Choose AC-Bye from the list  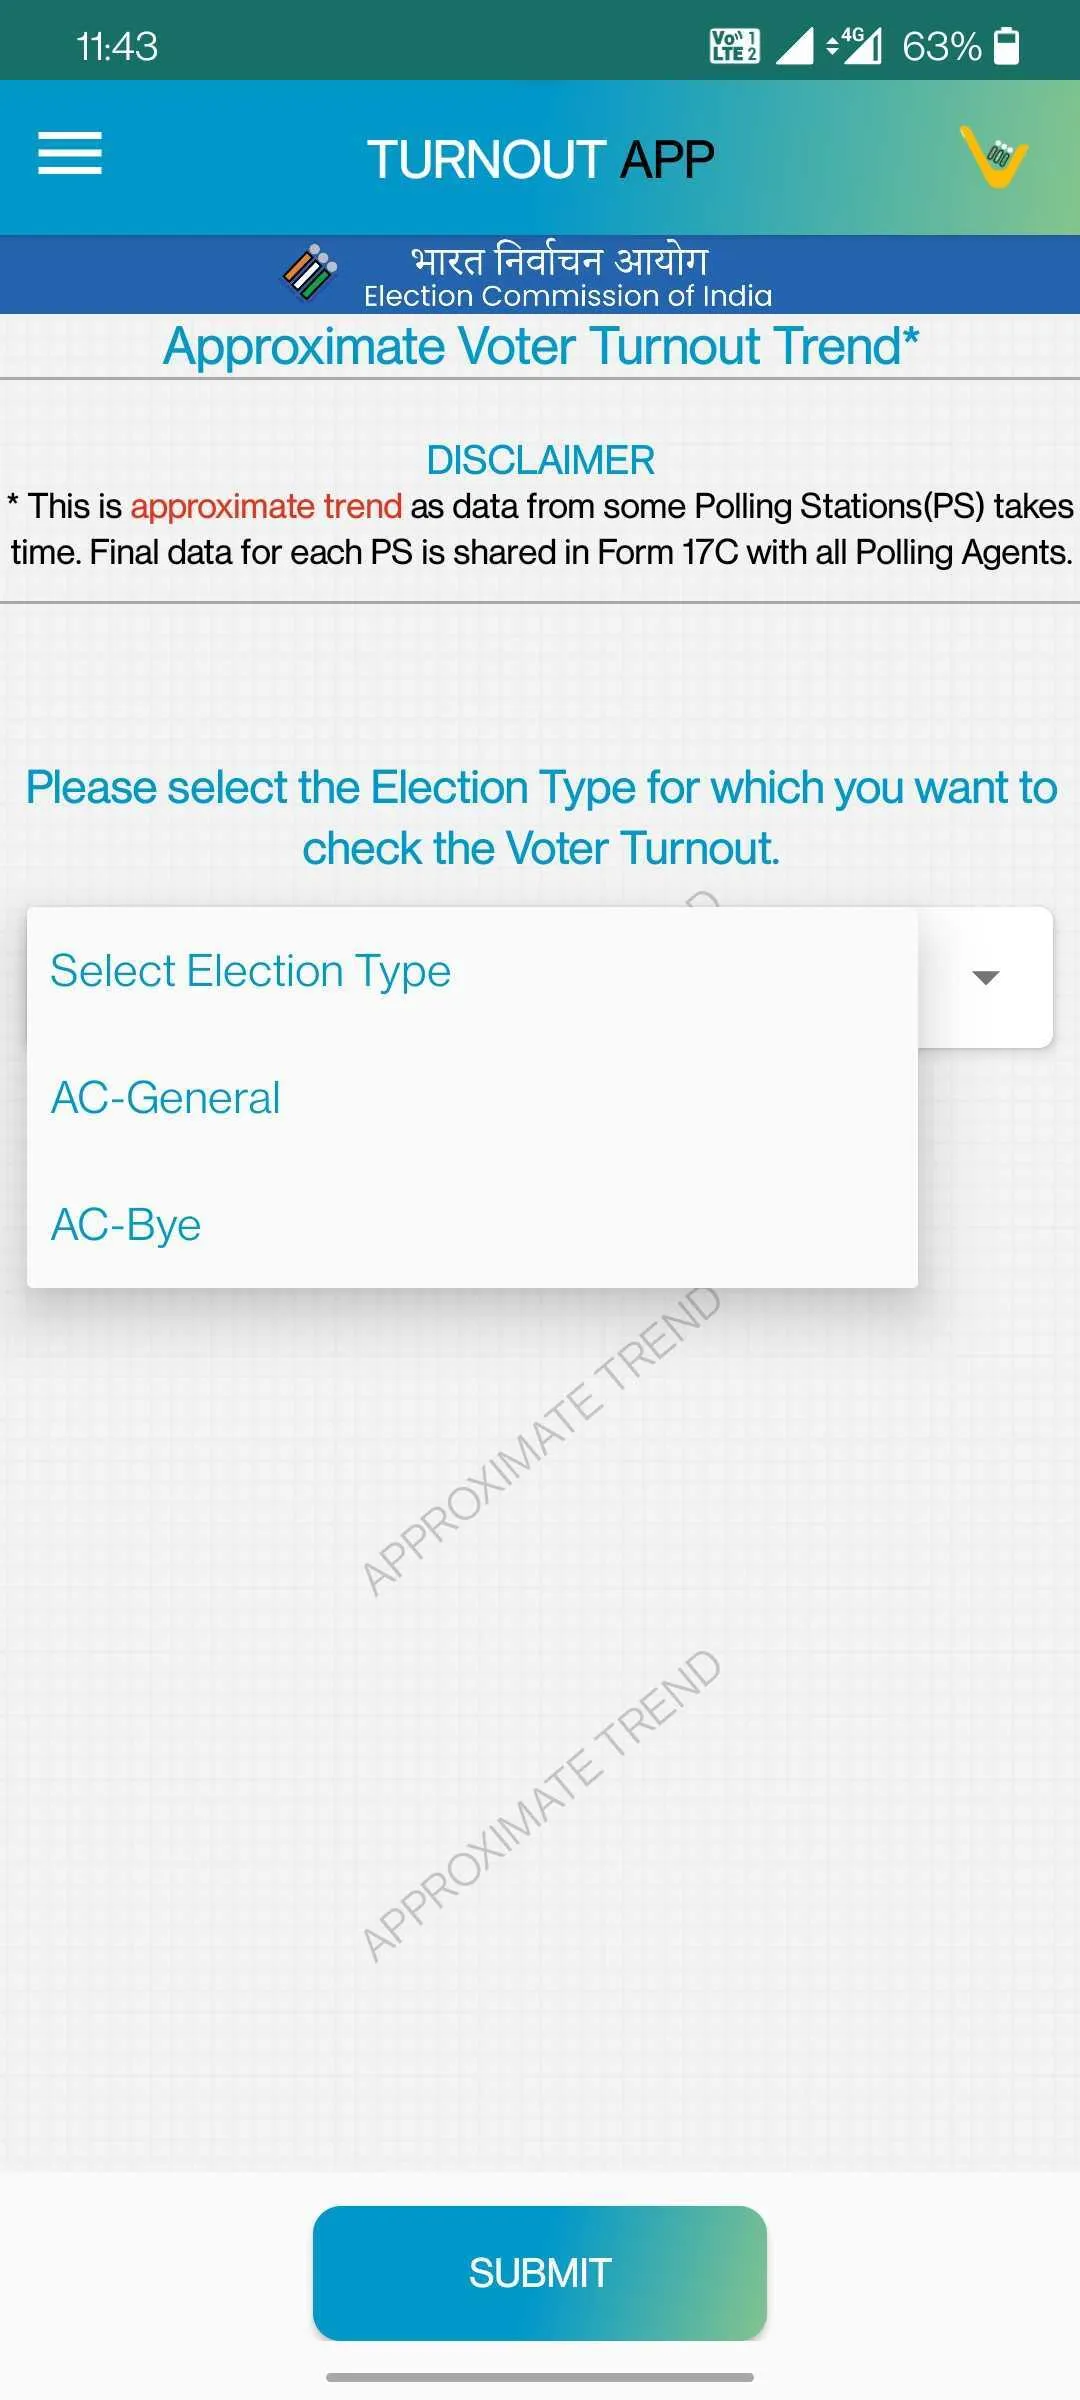tap(125, 1224)
